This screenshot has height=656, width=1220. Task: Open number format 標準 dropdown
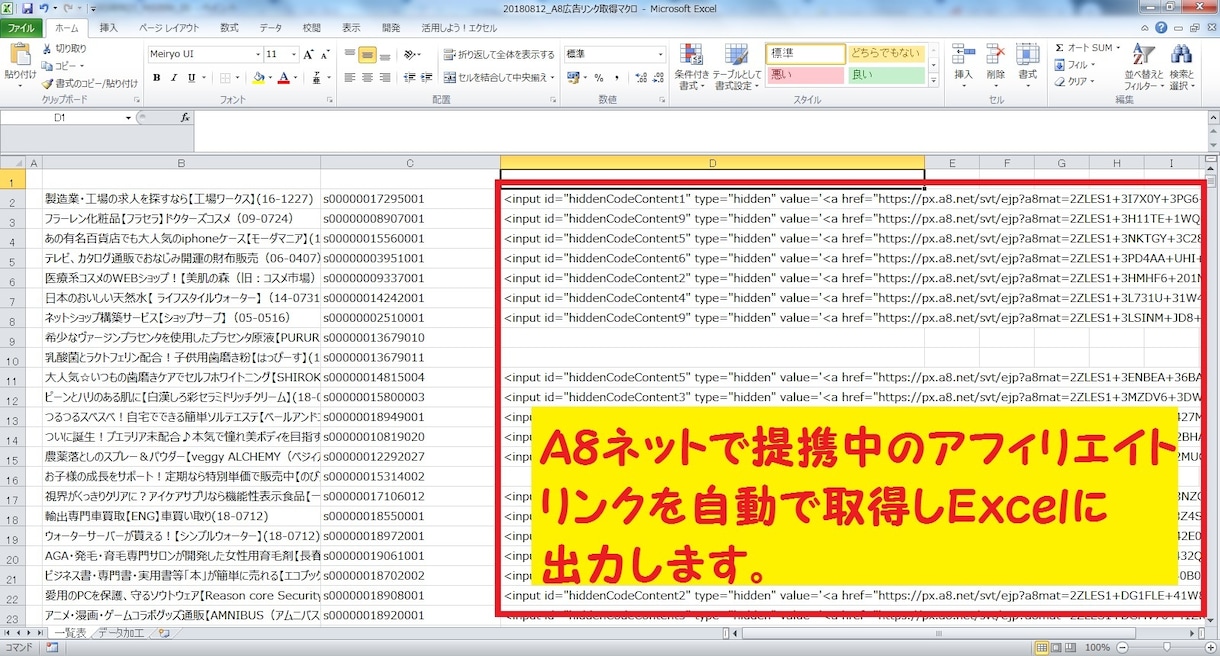tap(660, 54)
